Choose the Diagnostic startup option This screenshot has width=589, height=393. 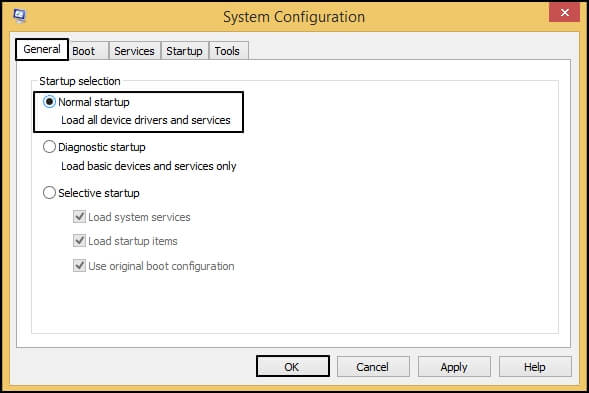click(49, 147)
